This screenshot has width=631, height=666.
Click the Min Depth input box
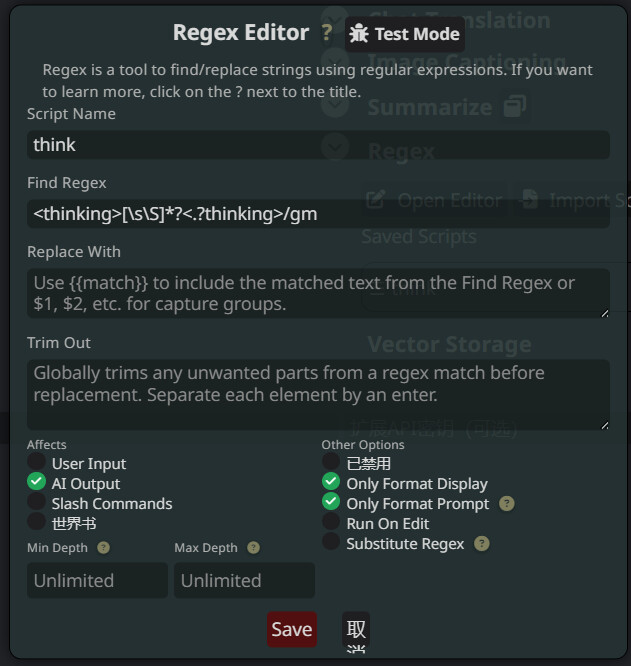coord(97,581)
